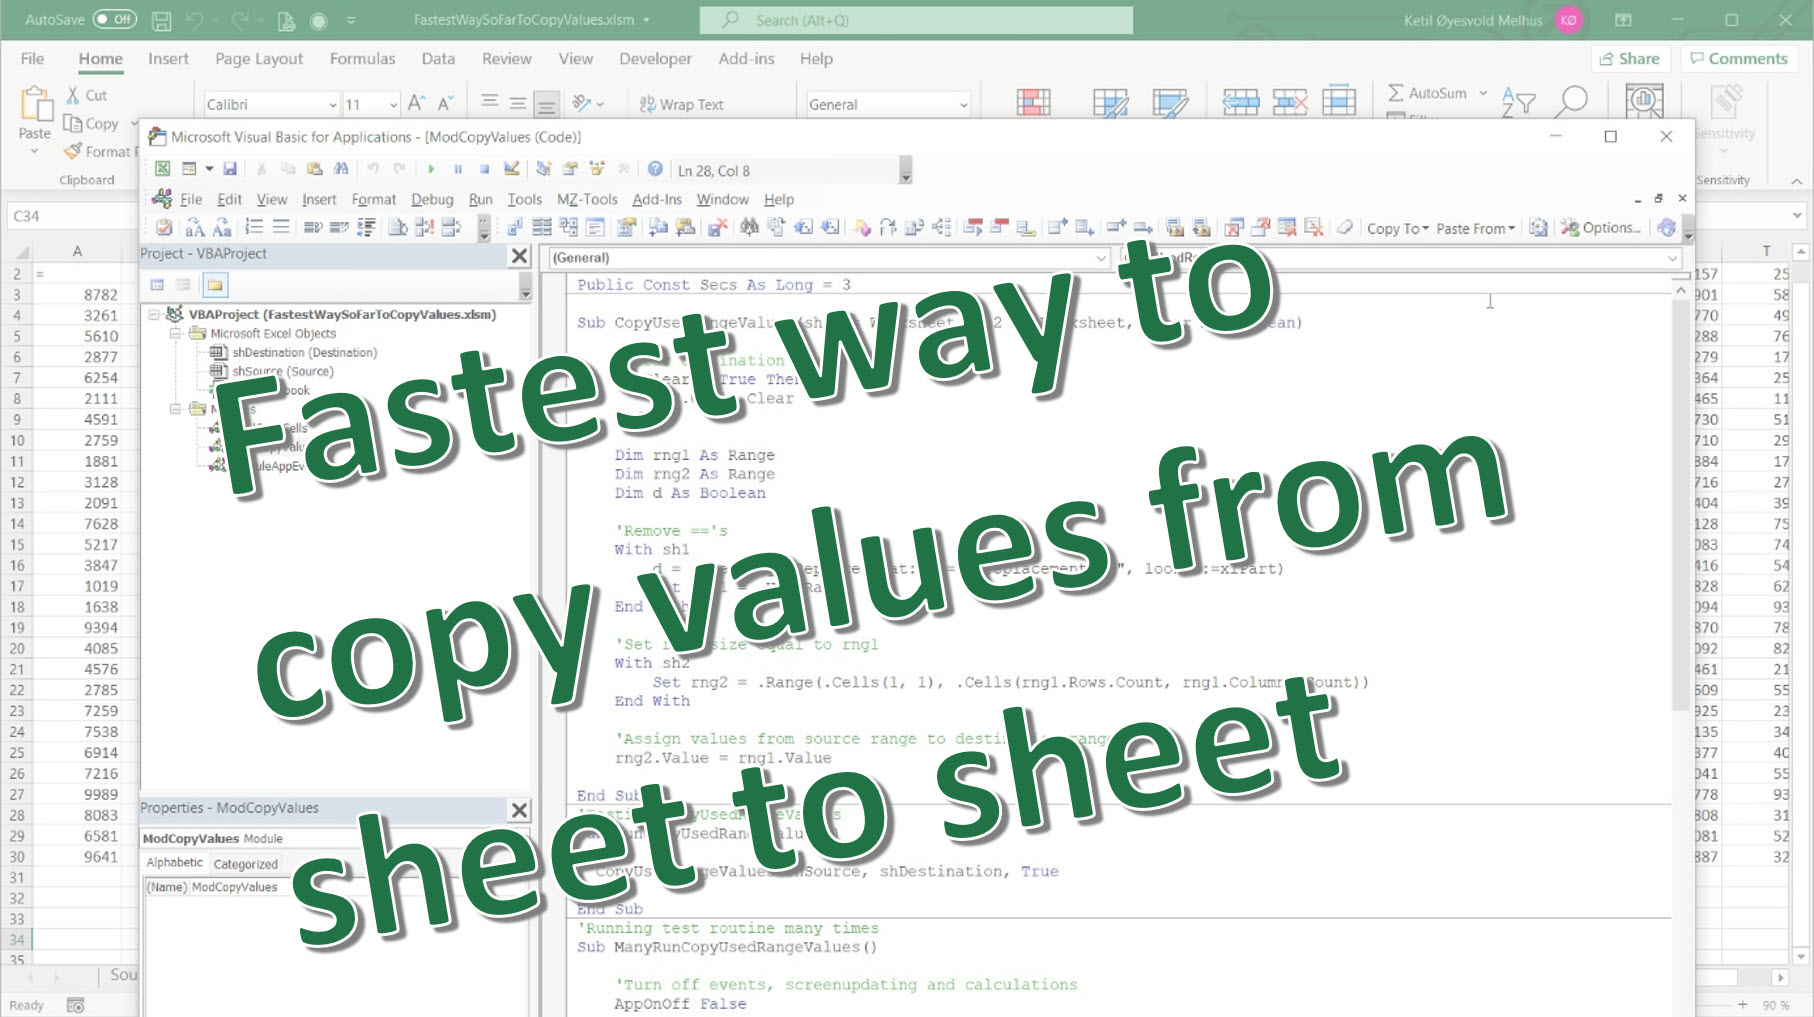Open the Calibri font dropdown

tap(333, 104)
